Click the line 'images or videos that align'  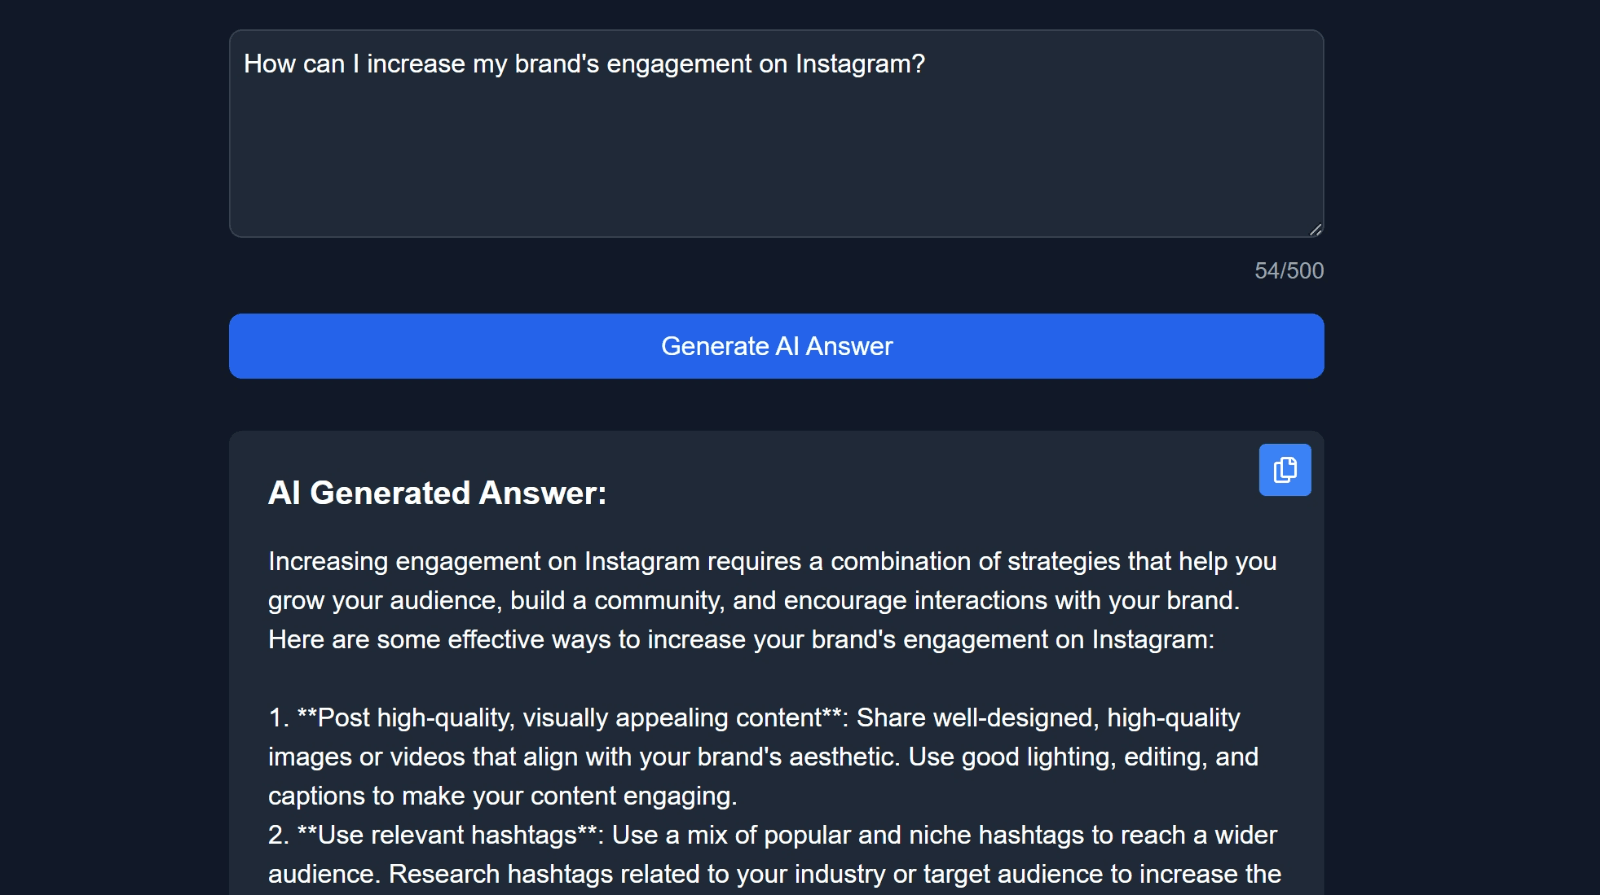click(x=763, y=757)
